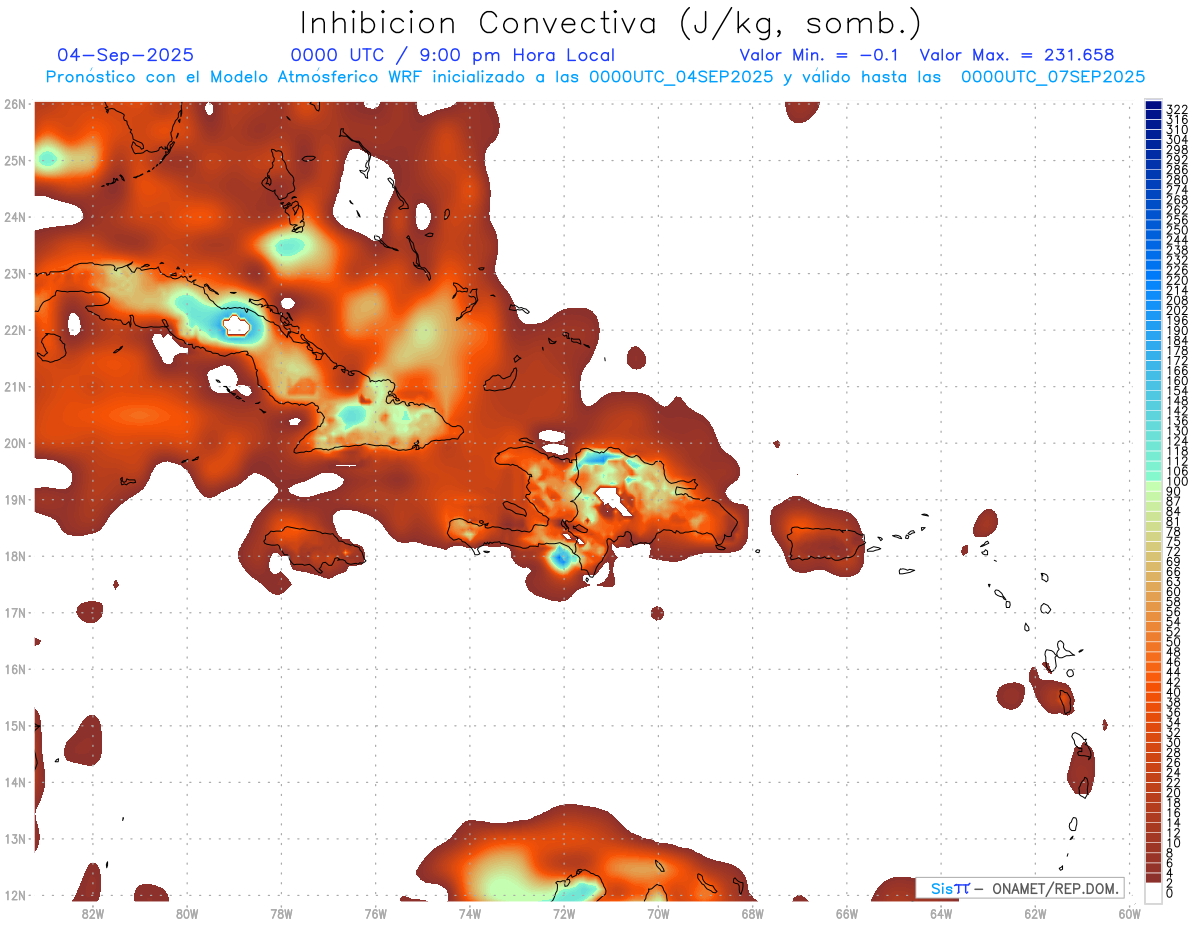
Task: Click the Inhibicion Convectiva chart title
Action: pos(611,22)
